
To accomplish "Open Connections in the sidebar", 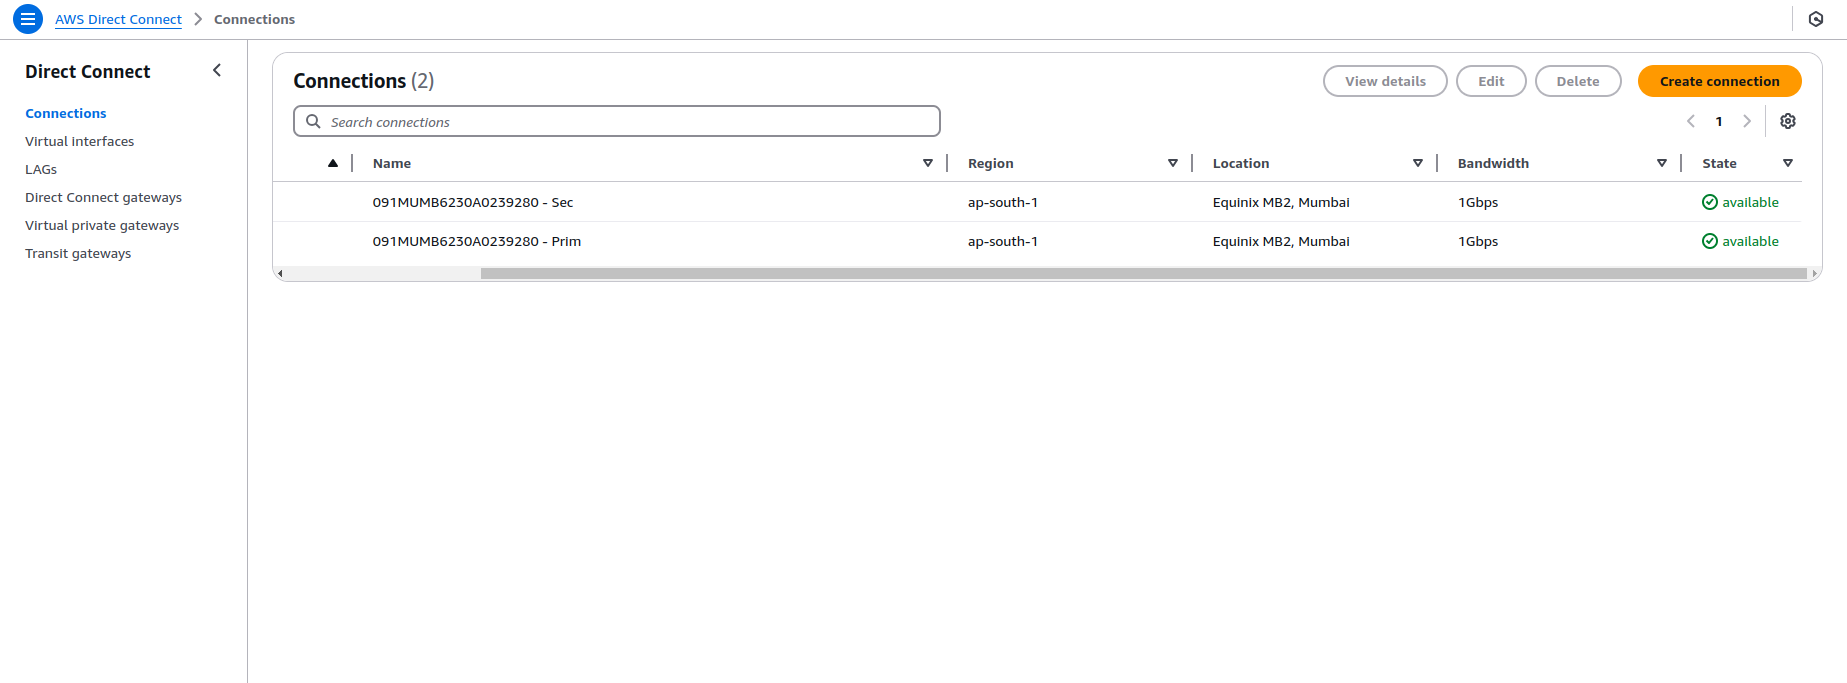I will pyautogui.click(x=66, y=113).
